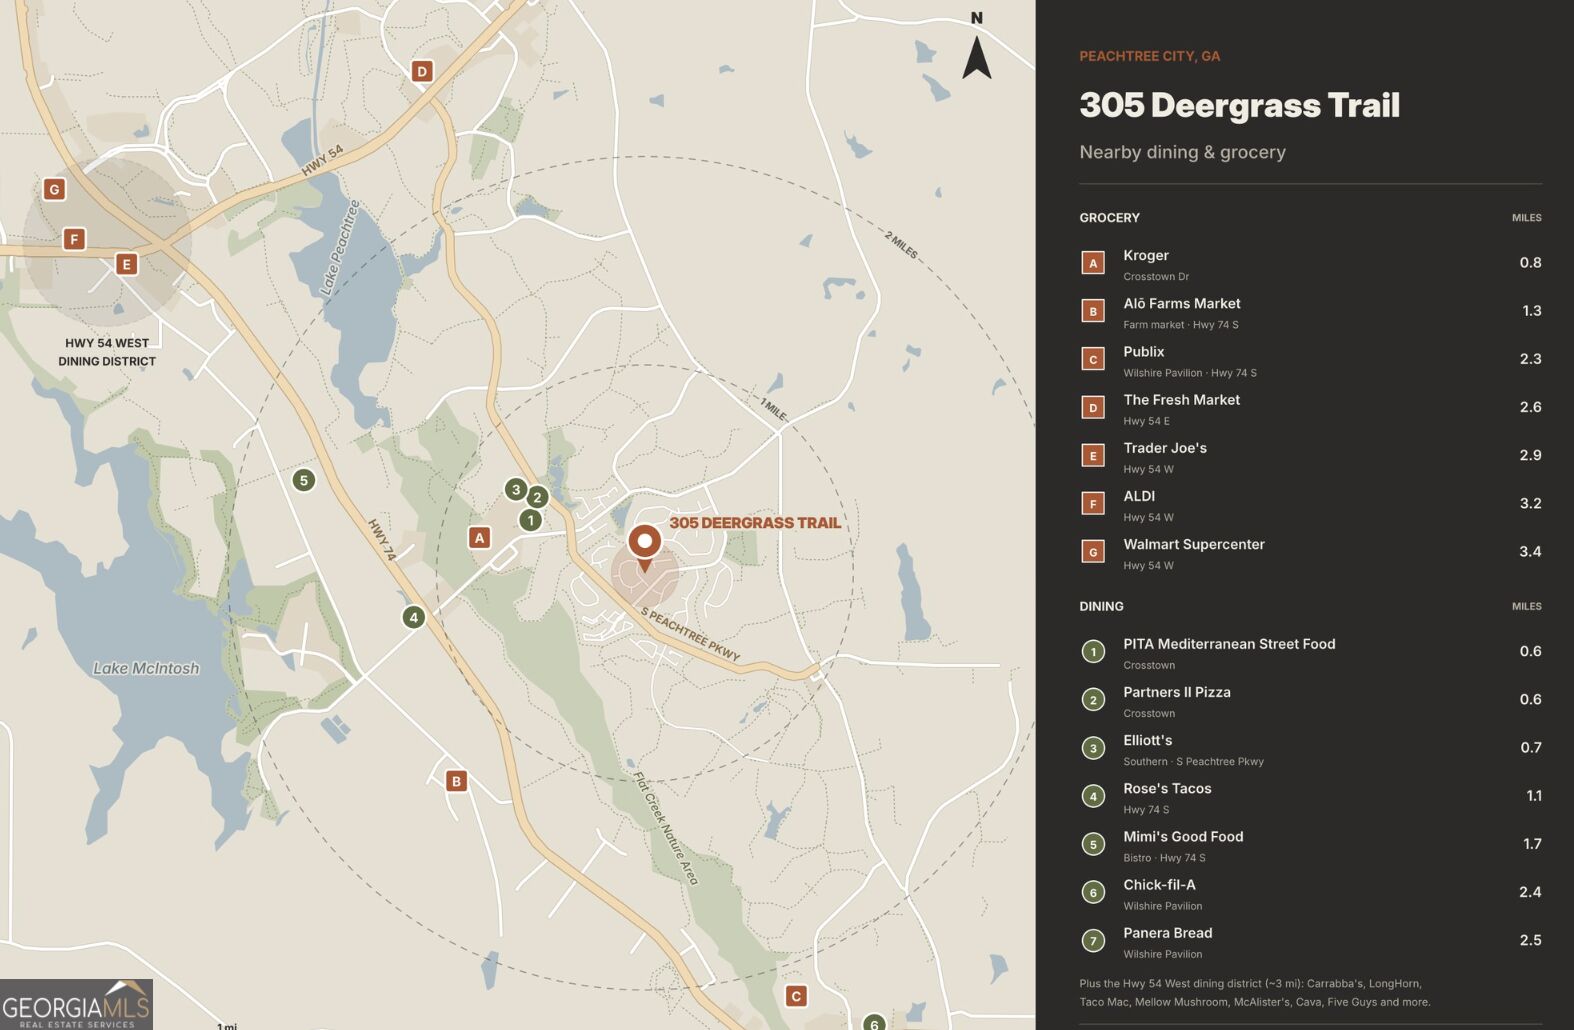Click the legend A icon beside Kroger
The width and height of the screenshot is (1574, 1030).
(1093, 263)
